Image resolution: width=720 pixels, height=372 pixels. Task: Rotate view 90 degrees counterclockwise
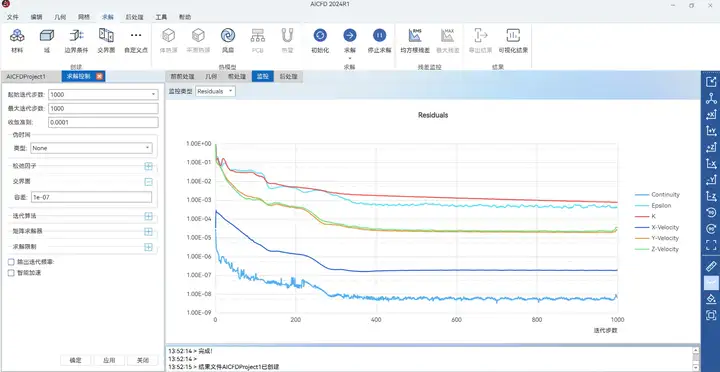(711, 213)
